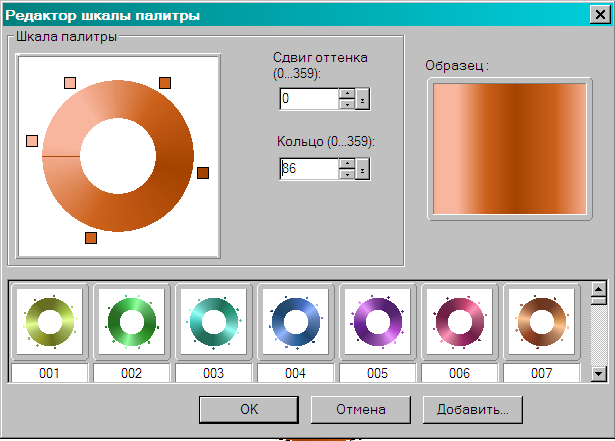
Task: Click palette list scrollbar down arrow
Action: pyautogui.click(x=599, y=373)
